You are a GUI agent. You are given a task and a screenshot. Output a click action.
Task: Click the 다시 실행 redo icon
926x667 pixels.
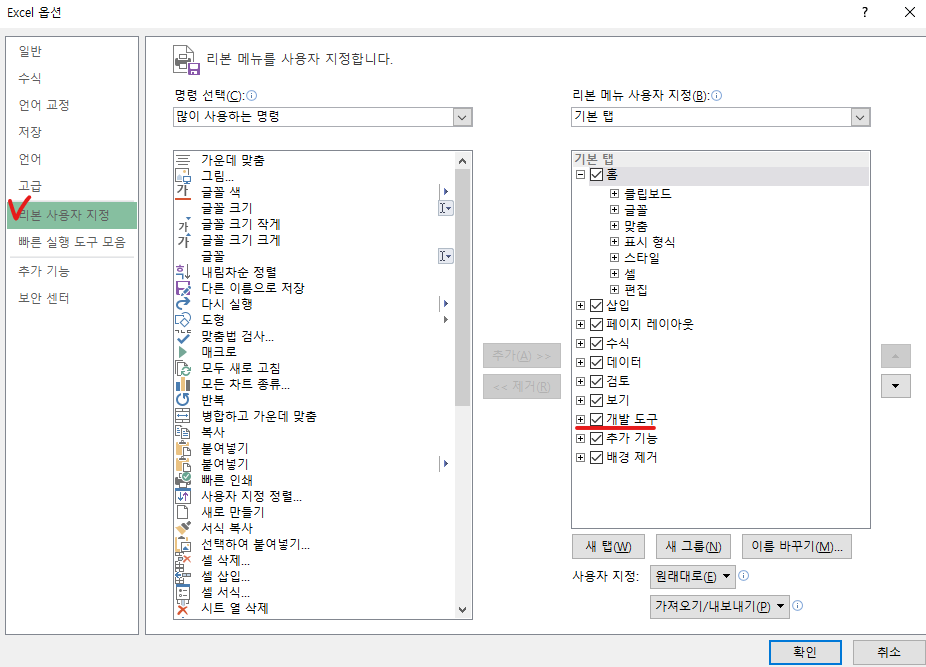point(183,304)
